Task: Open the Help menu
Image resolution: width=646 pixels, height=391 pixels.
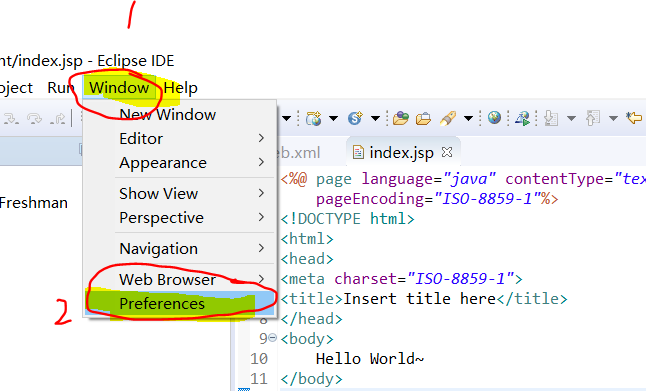Action: [x=180, y=88]
